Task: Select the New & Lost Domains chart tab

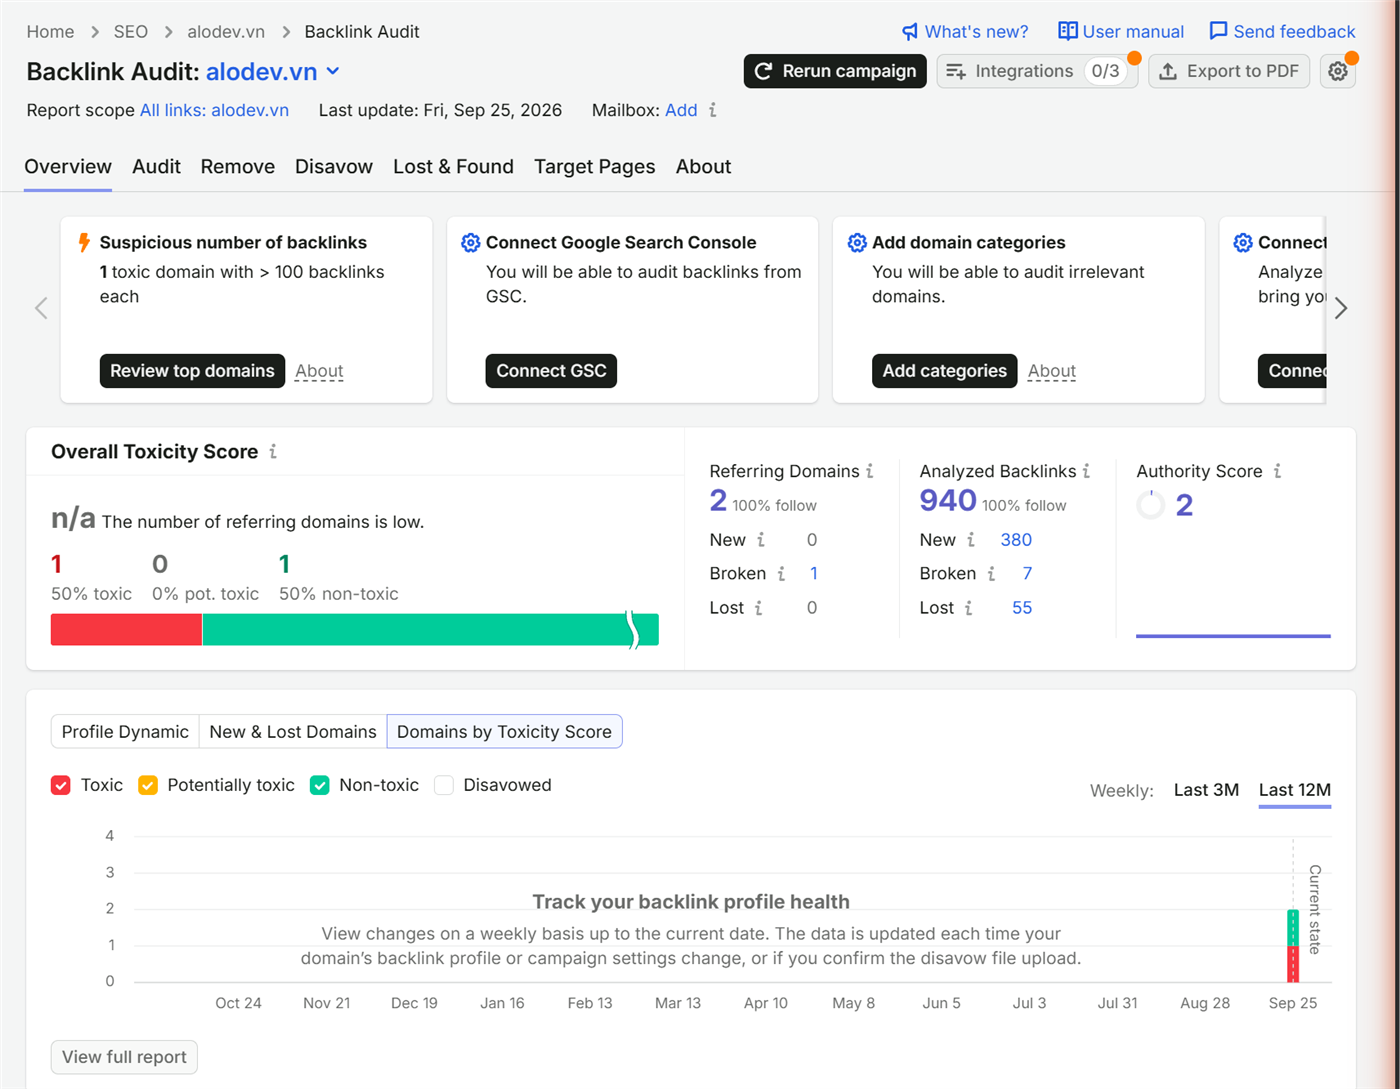Action: (x=293, y=732)
